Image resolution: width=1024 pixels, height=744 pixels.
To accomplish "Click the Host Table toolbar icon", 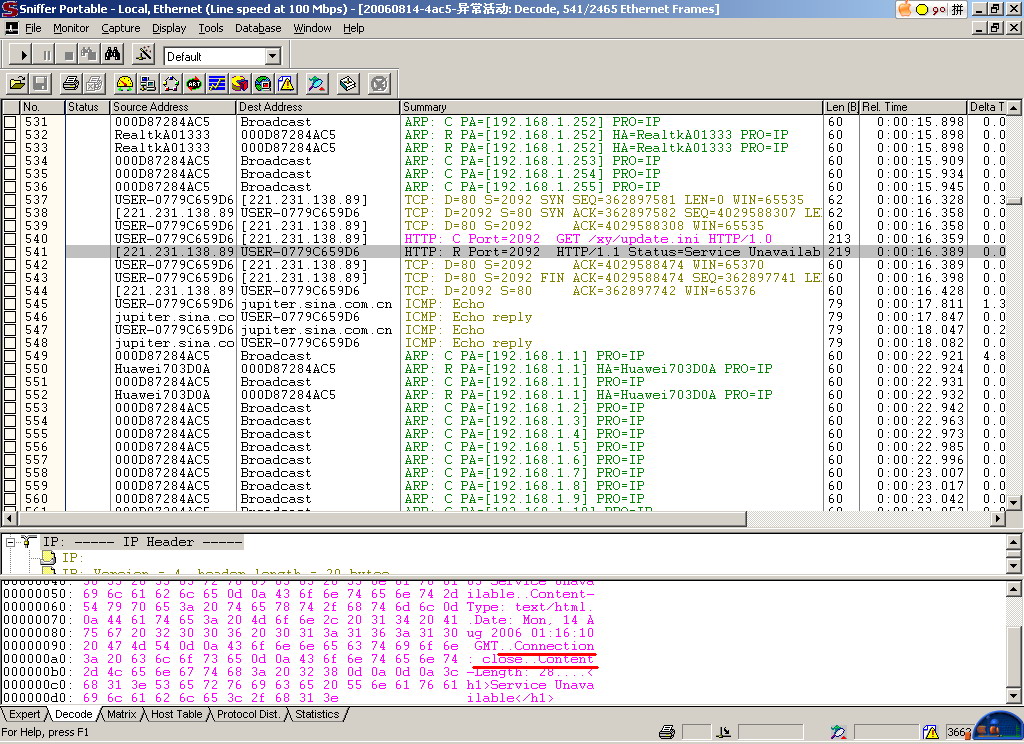I will (x=148, y=84).
